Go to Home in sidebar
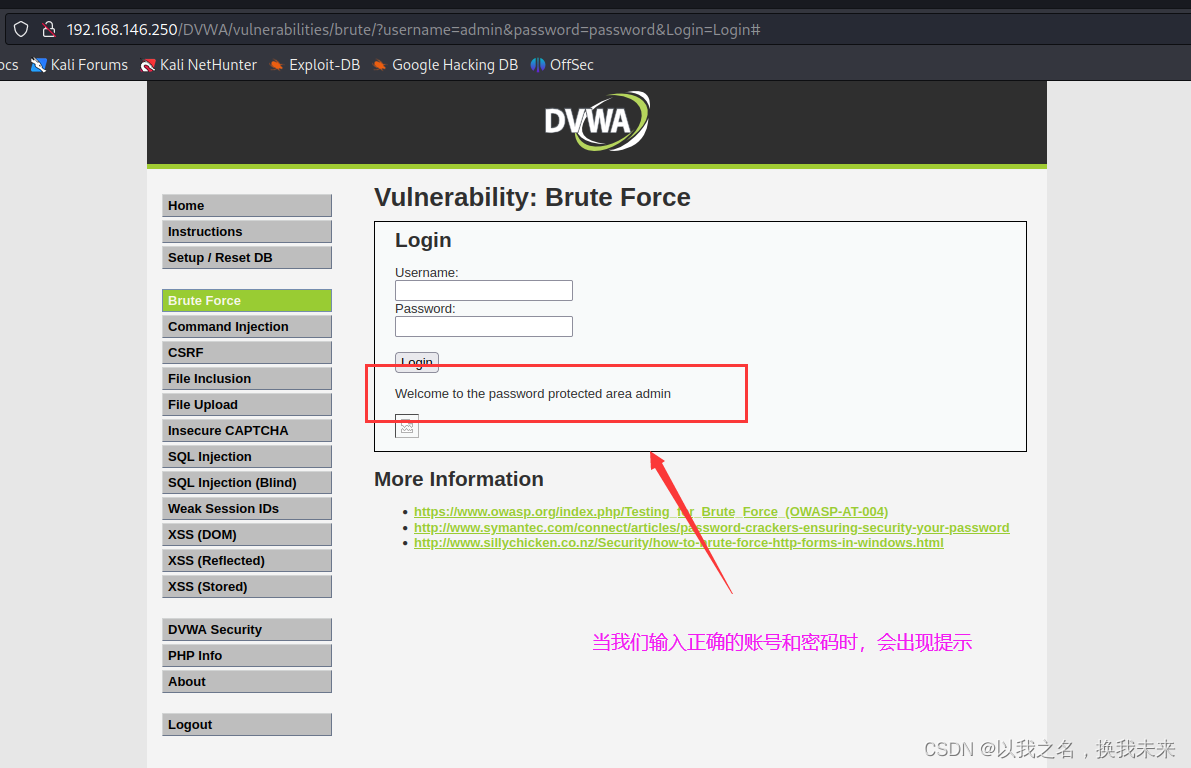Screen dimensions: 1191x768 coord(247,206)
